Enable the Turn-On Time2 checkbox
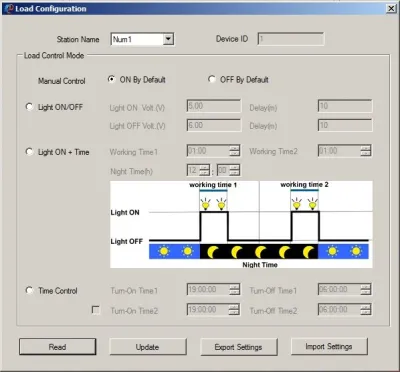This screenshot has width=400, height=372. (x=96, y=310)
